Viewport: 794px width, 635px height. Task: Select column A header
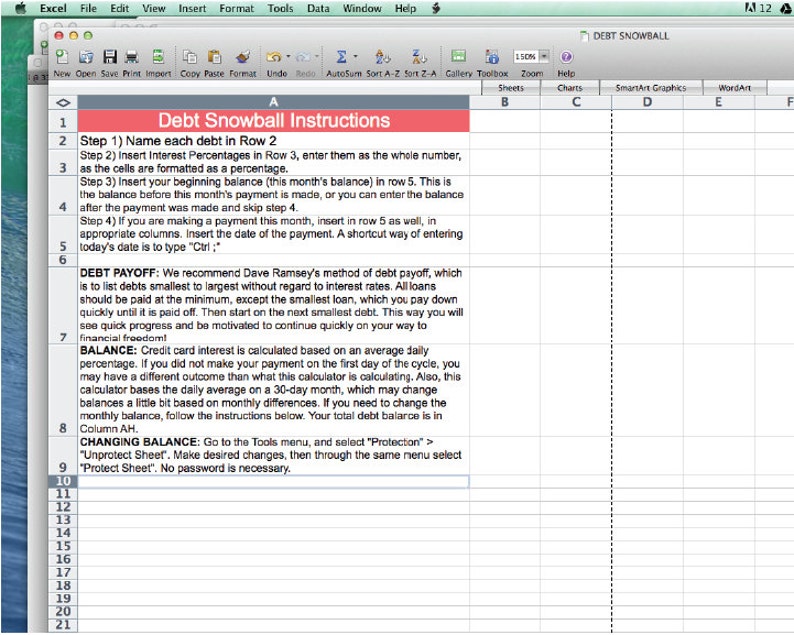[x=273, y=102]
